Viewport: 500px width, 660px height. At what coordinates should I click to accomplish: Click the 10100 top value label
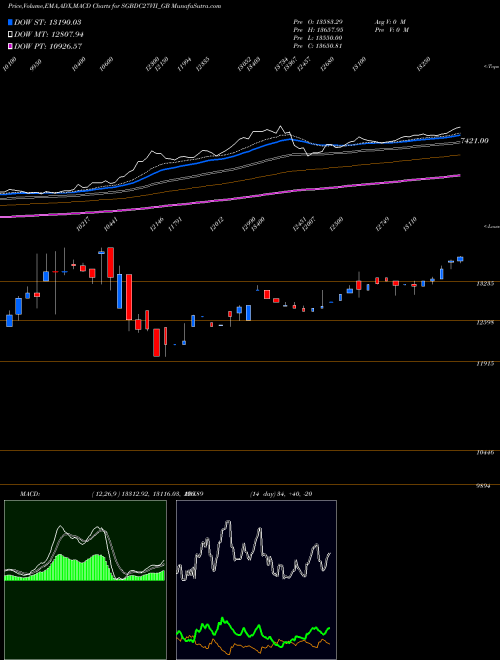(x=9, y=64)
